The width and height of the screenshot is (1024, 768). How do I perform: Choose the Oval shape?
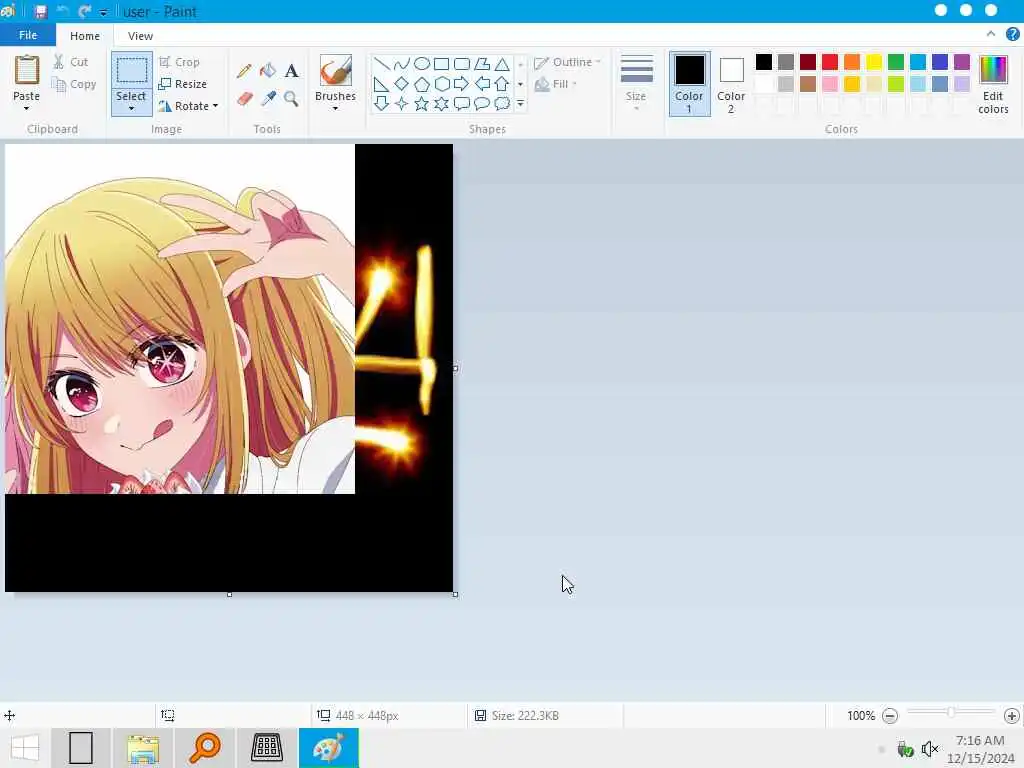(422, 64)
